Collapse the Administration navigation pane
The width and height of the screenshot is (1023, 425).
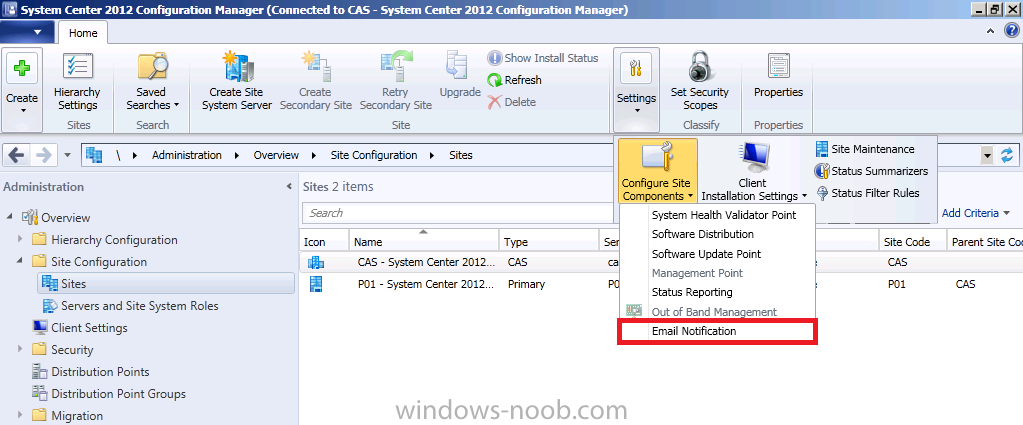(290, 187)
